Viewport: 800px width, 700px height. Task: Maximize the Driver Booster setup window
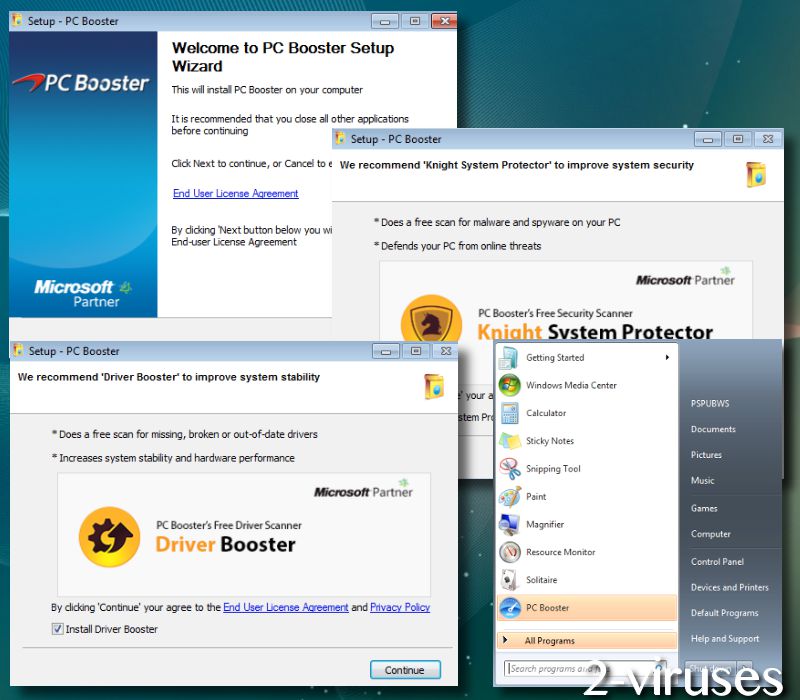click(x=416, y=351)
